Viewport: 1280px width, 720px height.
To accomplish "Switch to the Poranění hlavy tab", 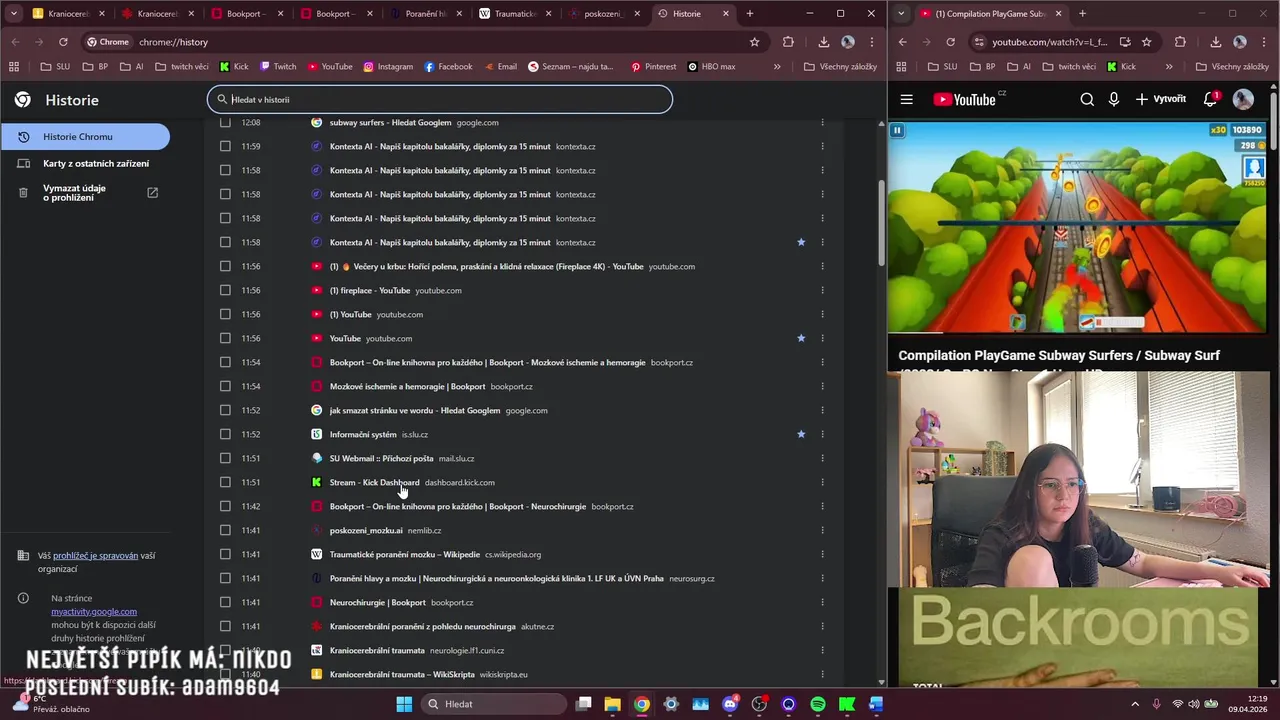I will pos(425,14).
